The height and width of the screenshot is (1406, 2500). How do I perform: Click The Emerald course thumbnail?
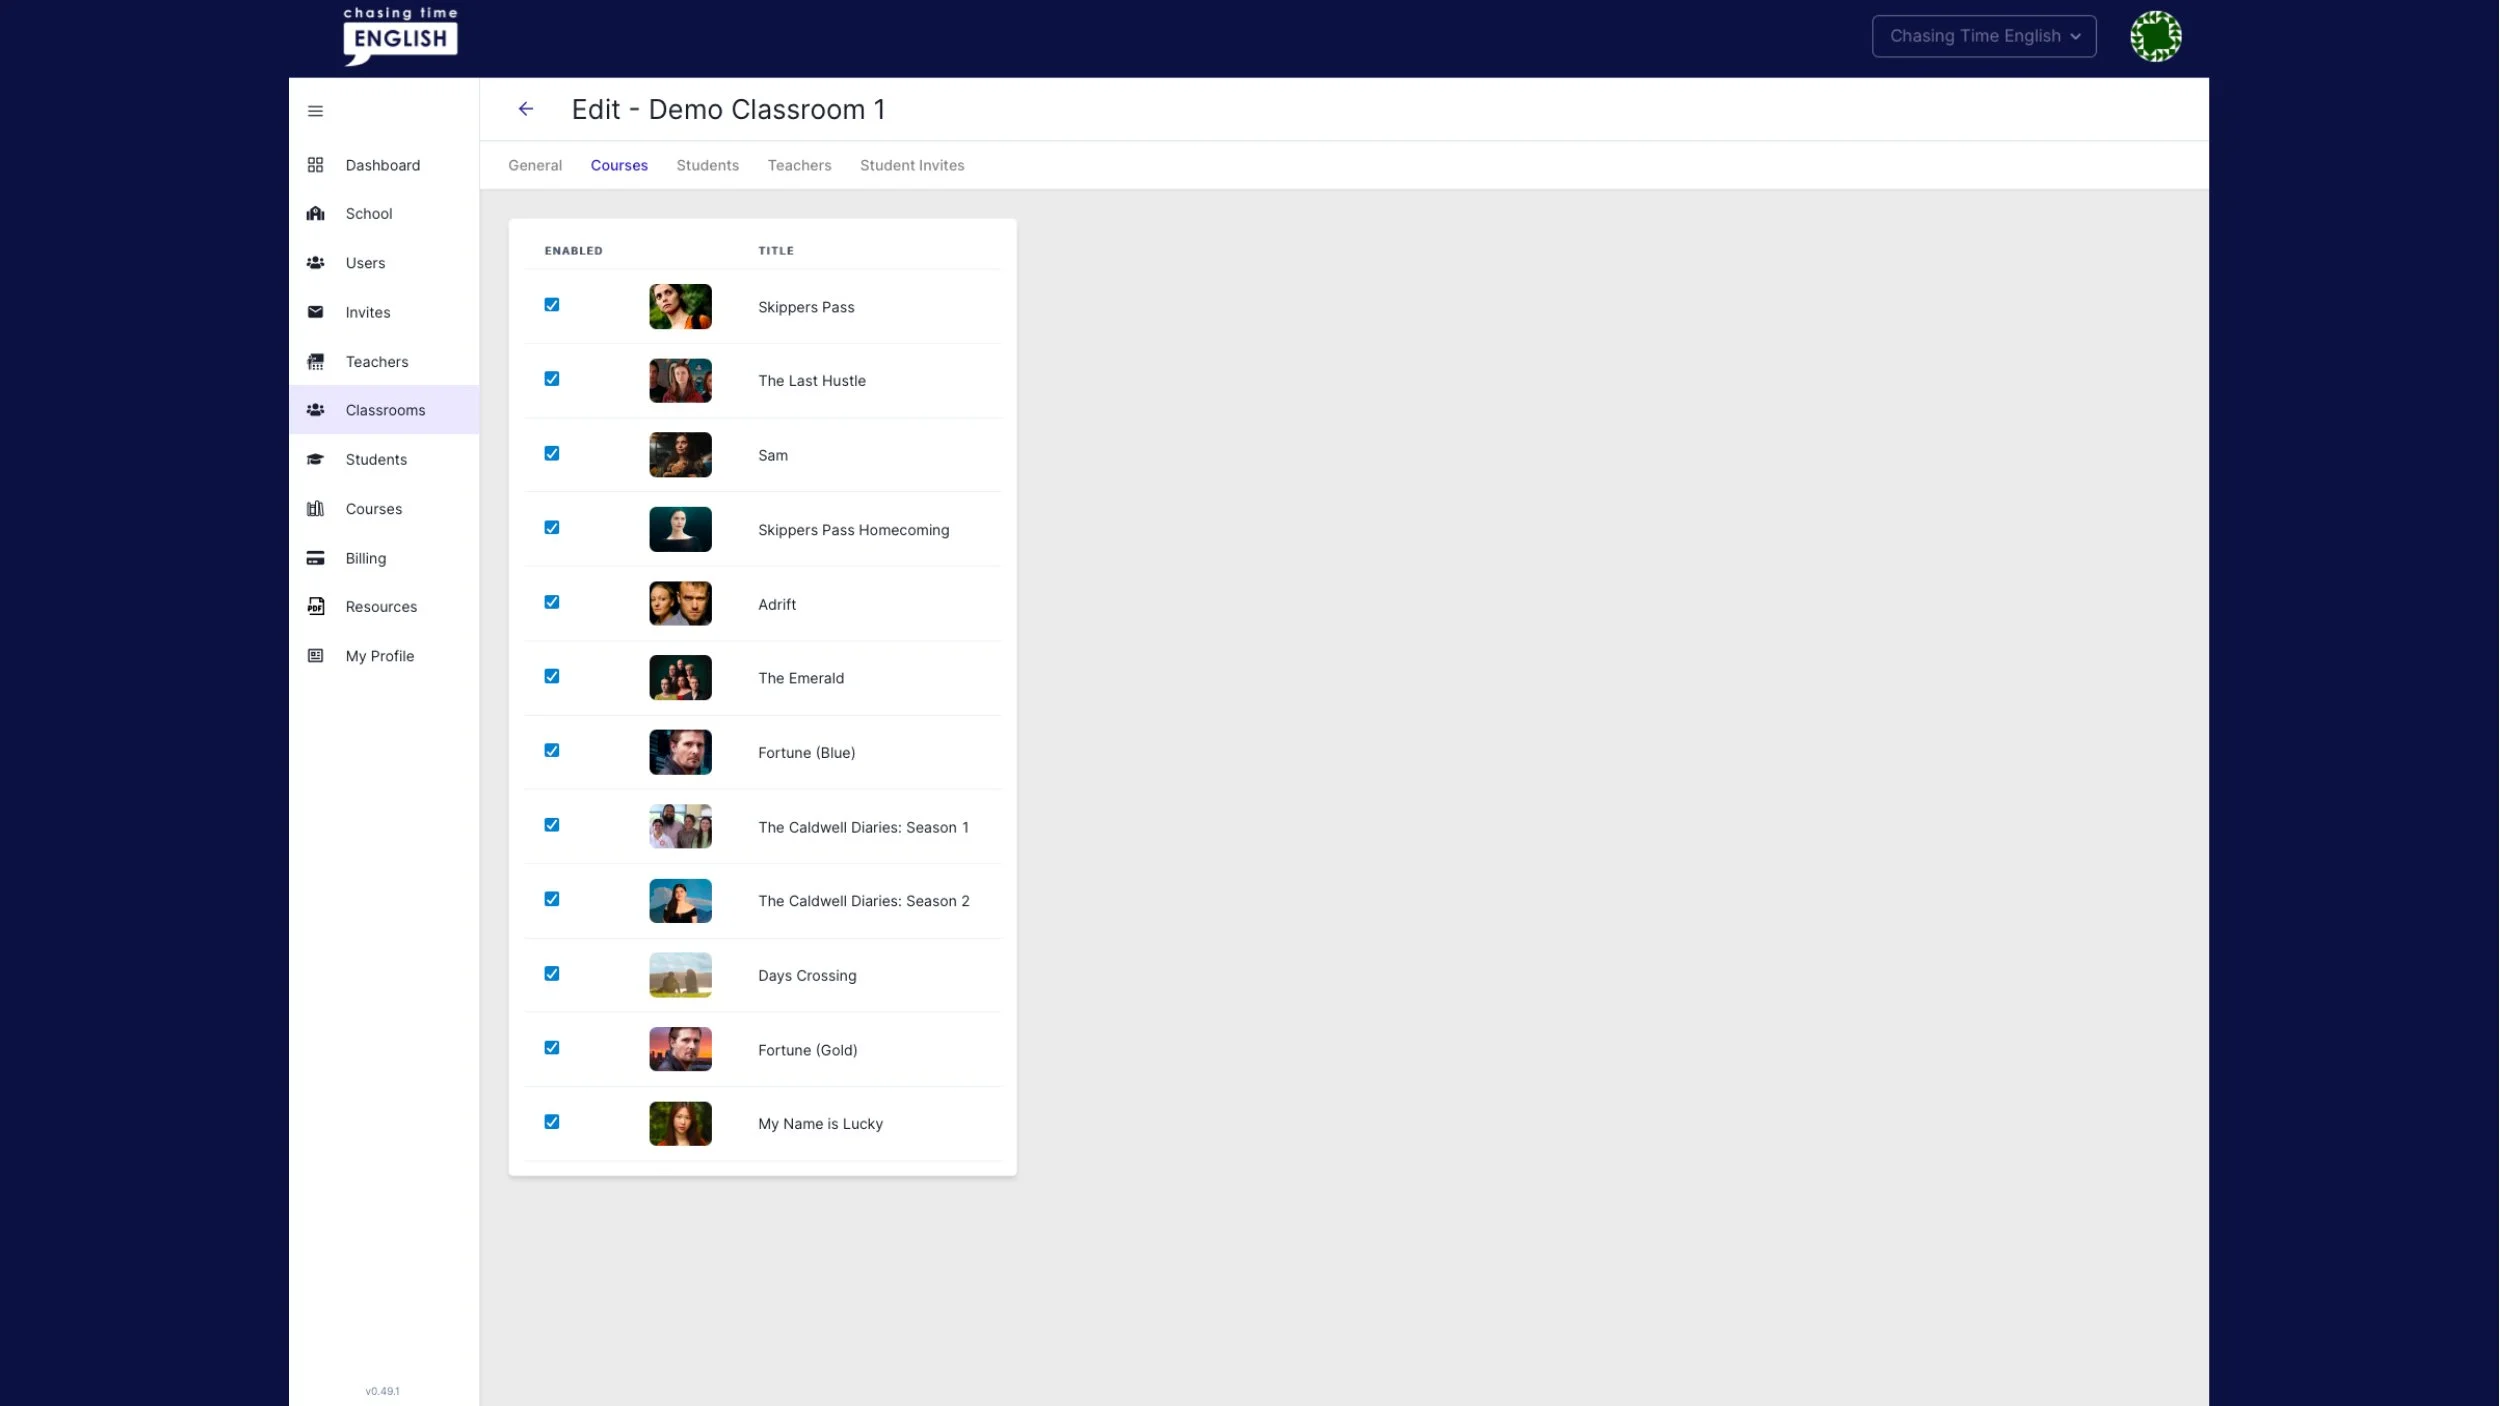tap(680, 678)
